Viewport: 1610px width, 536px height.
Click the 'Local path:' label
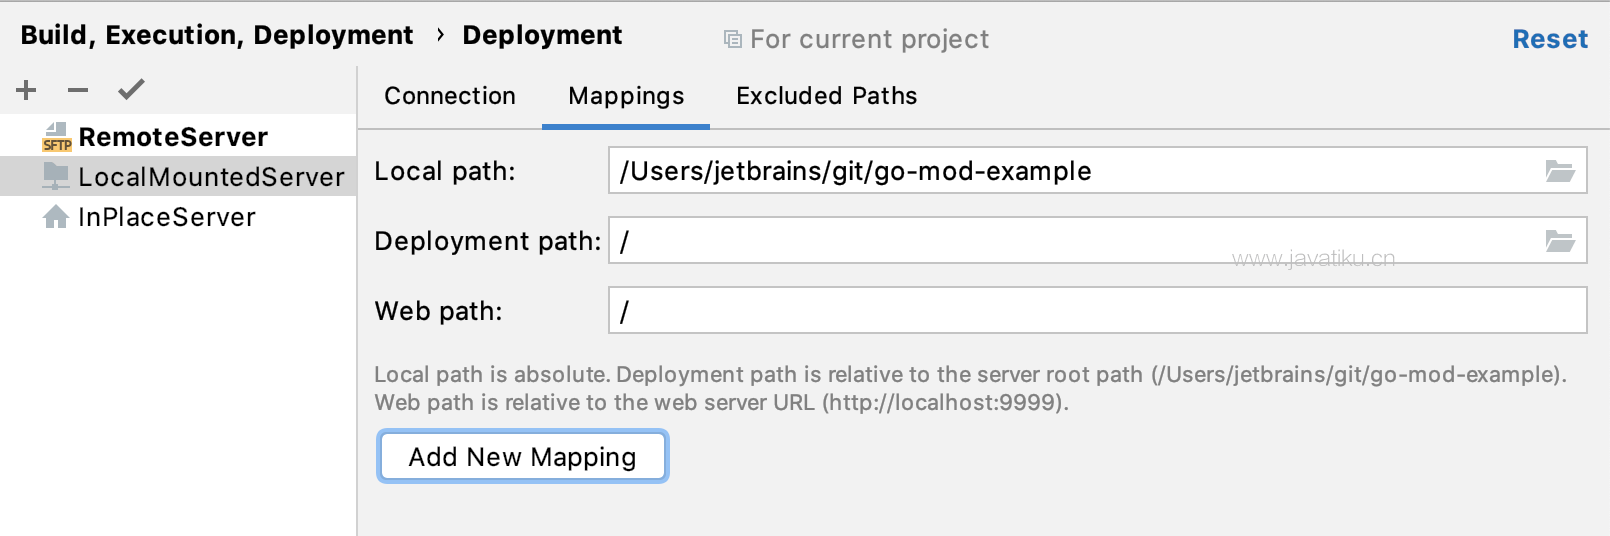pos(445,171)
